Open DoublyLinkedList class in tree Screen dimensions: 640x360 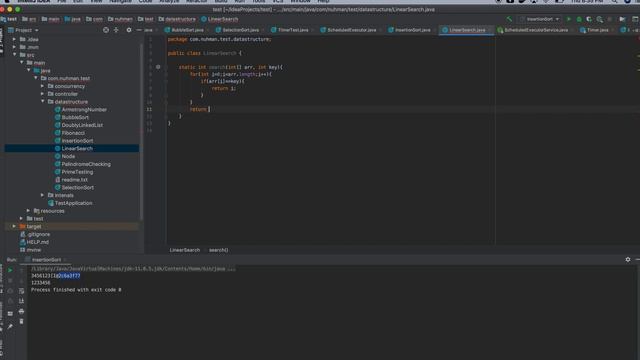(x=82, y=125)
